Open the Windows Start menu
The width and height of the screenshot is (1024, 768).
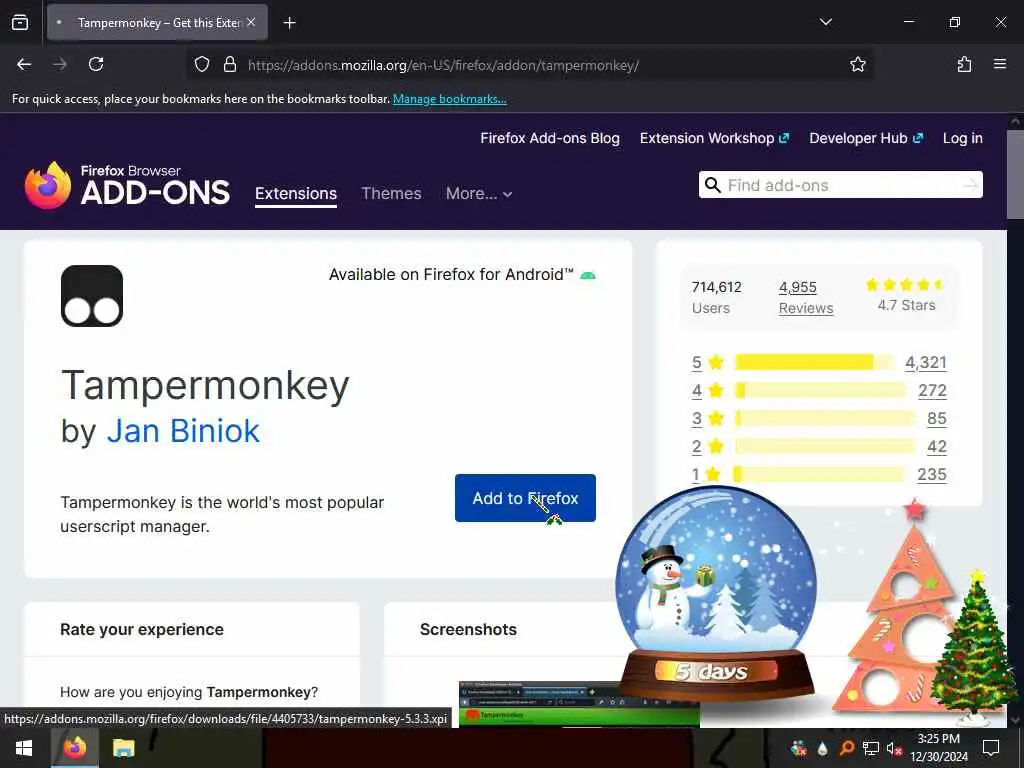[24, 748]
